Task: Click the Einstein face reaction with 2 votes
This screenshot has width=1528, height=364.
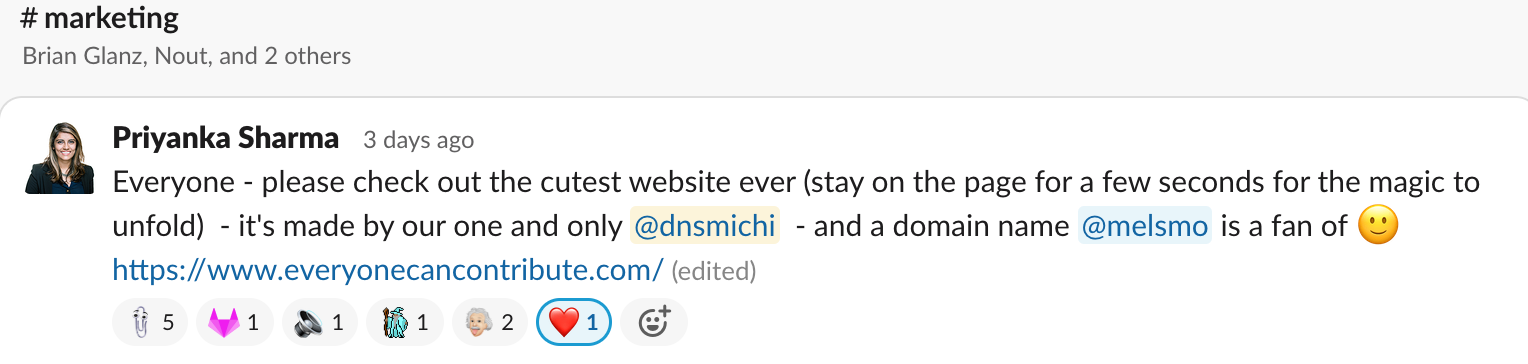Action: (489, 322)
